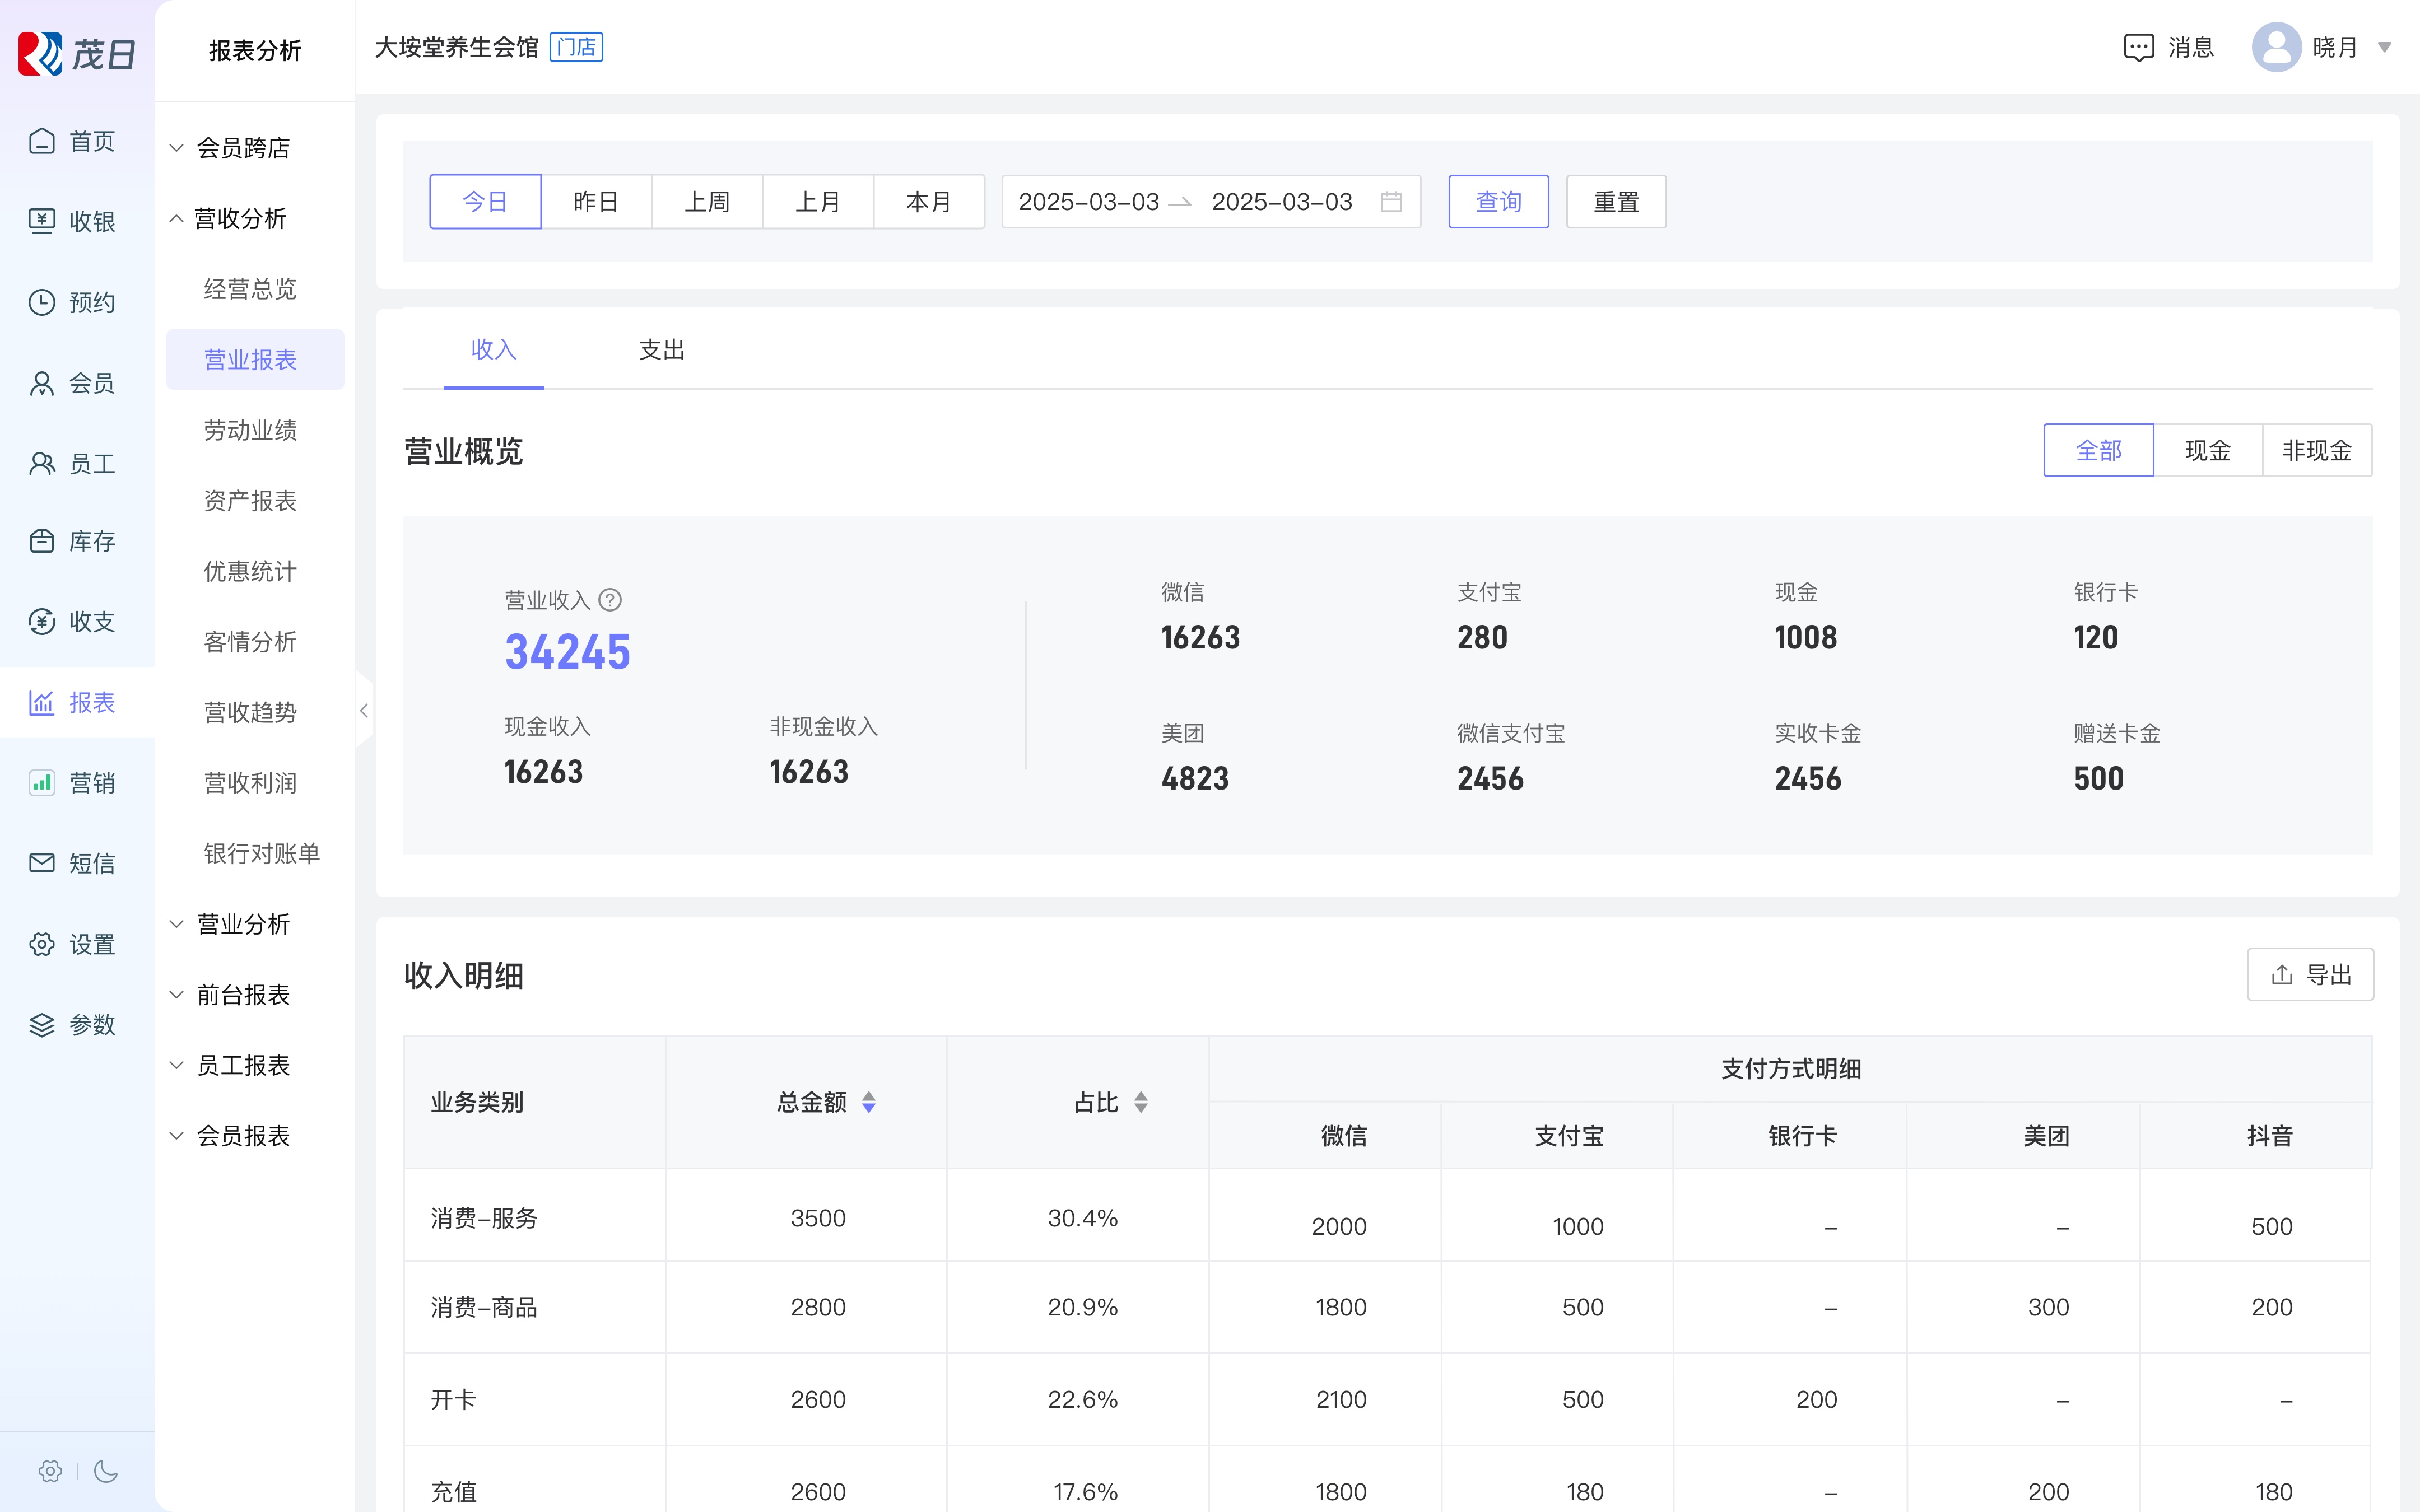
Task: Open the 预约 appointment clock icon
Action: tap(42, 302)
